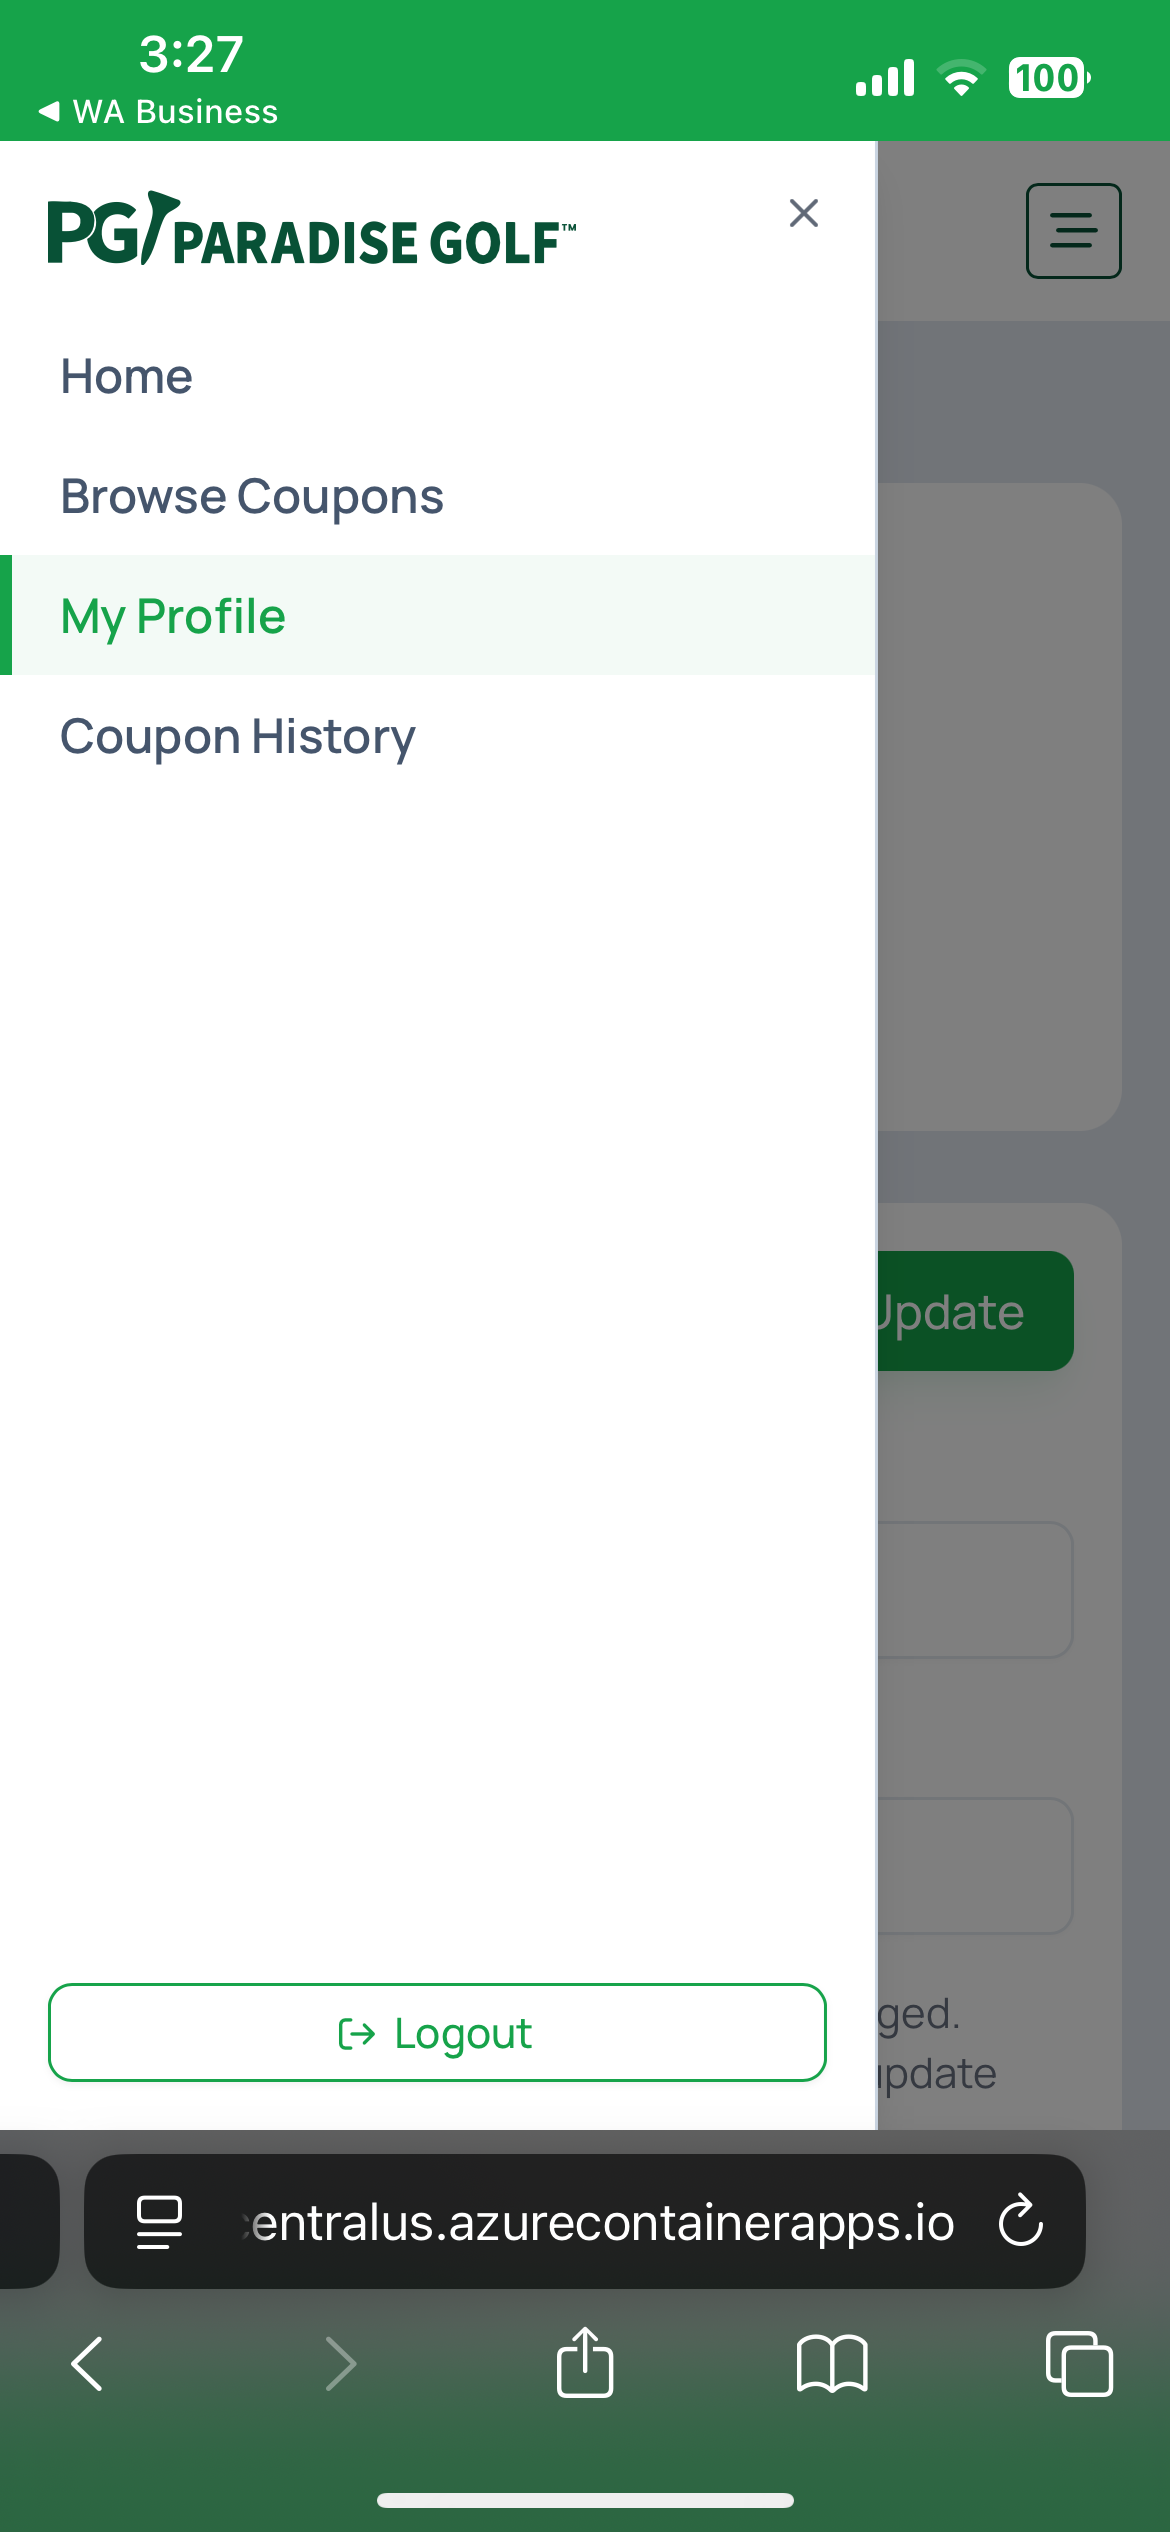1170x2532 pixels.
Task: Click the green Update button
Action: (x=975, y=1311)
